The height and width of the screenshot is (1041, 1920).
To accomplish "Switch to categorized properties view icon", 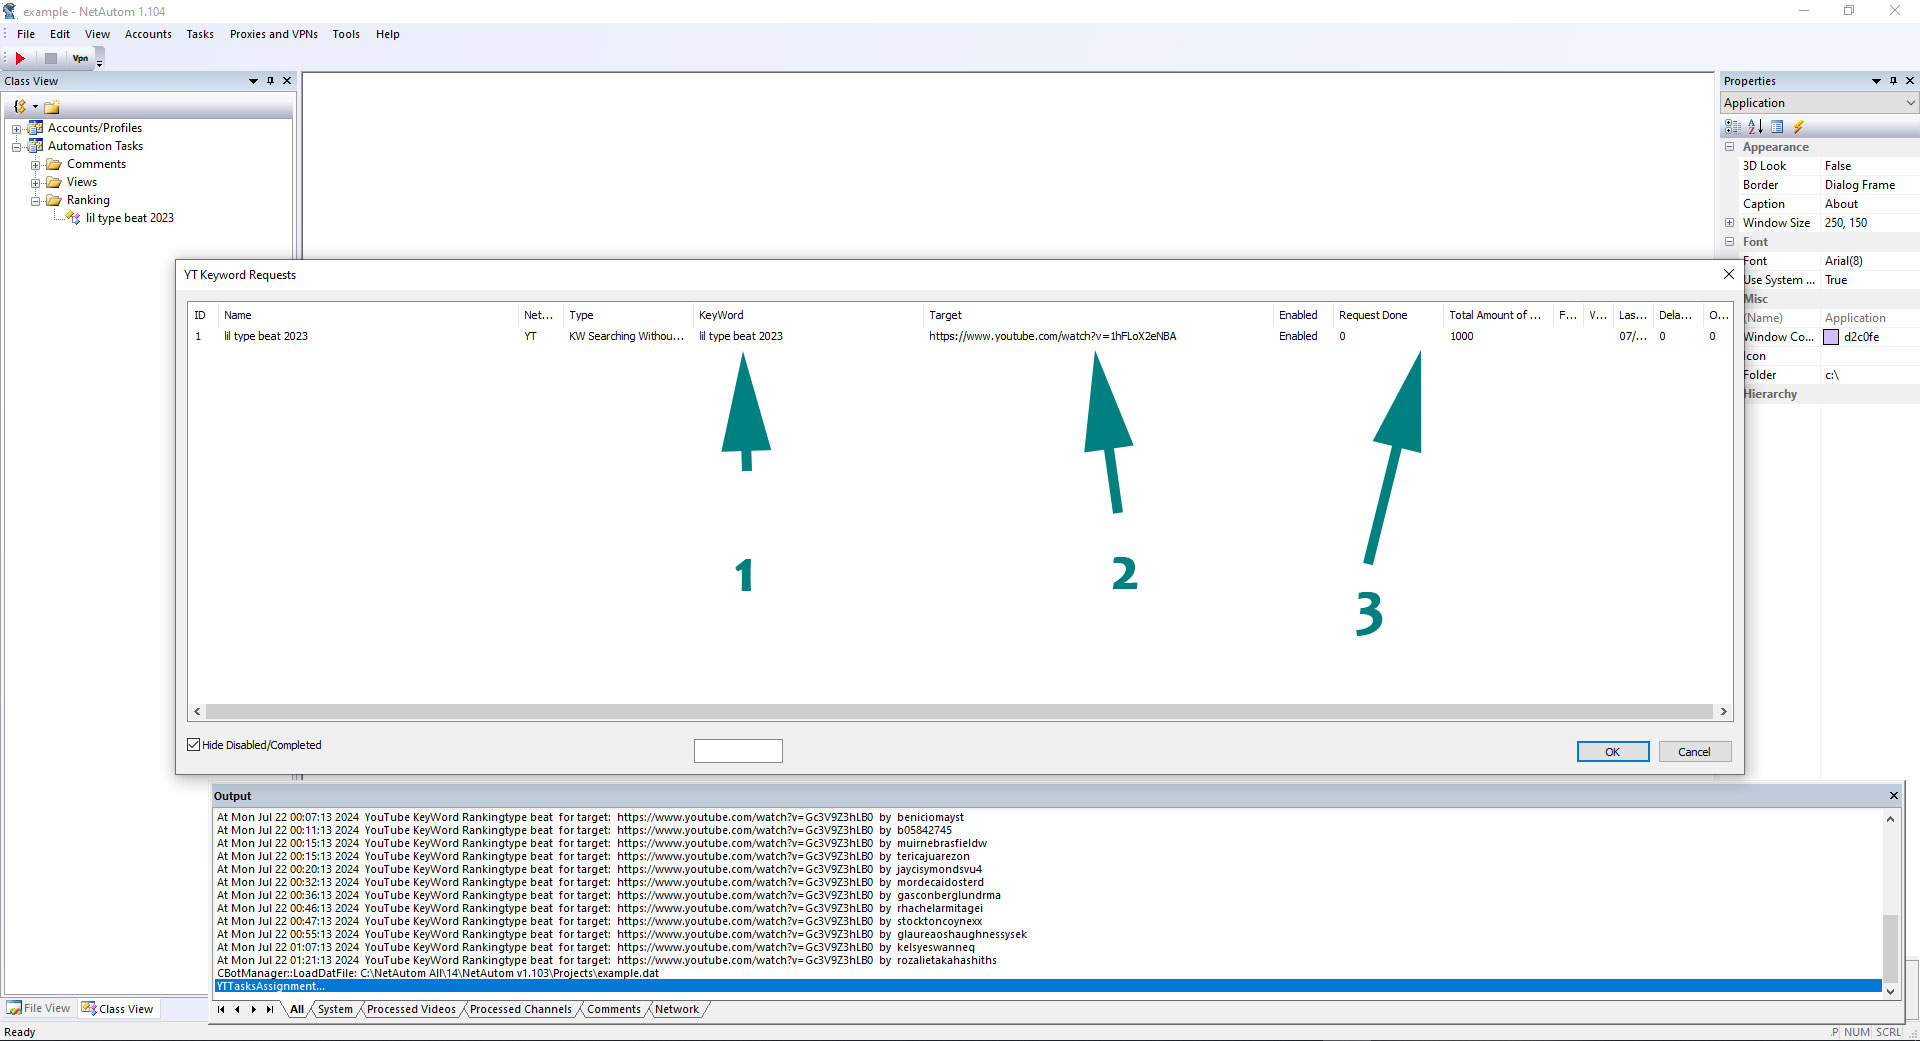I will click(x=1733, y=127).
